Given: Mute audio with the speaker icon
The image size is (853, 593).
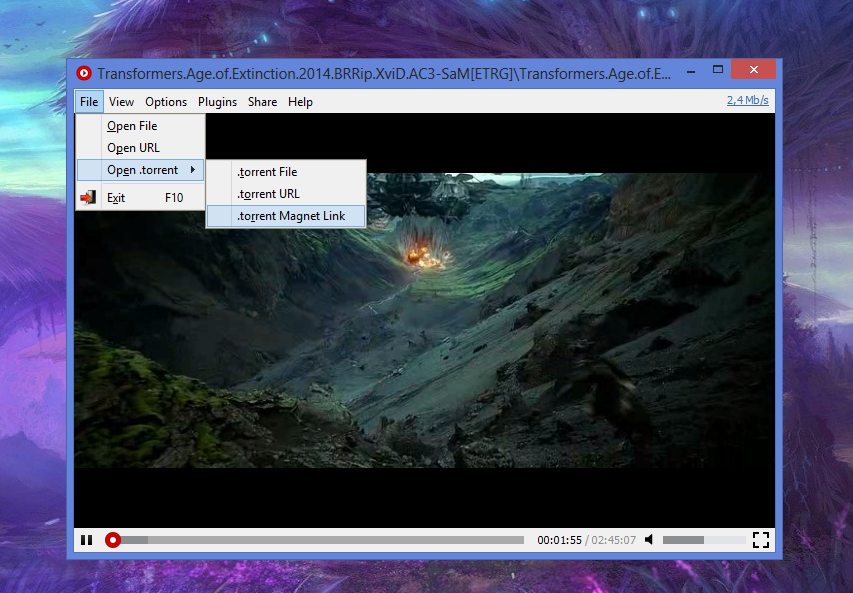Looking at the screenshot, I should click(648, 540).
